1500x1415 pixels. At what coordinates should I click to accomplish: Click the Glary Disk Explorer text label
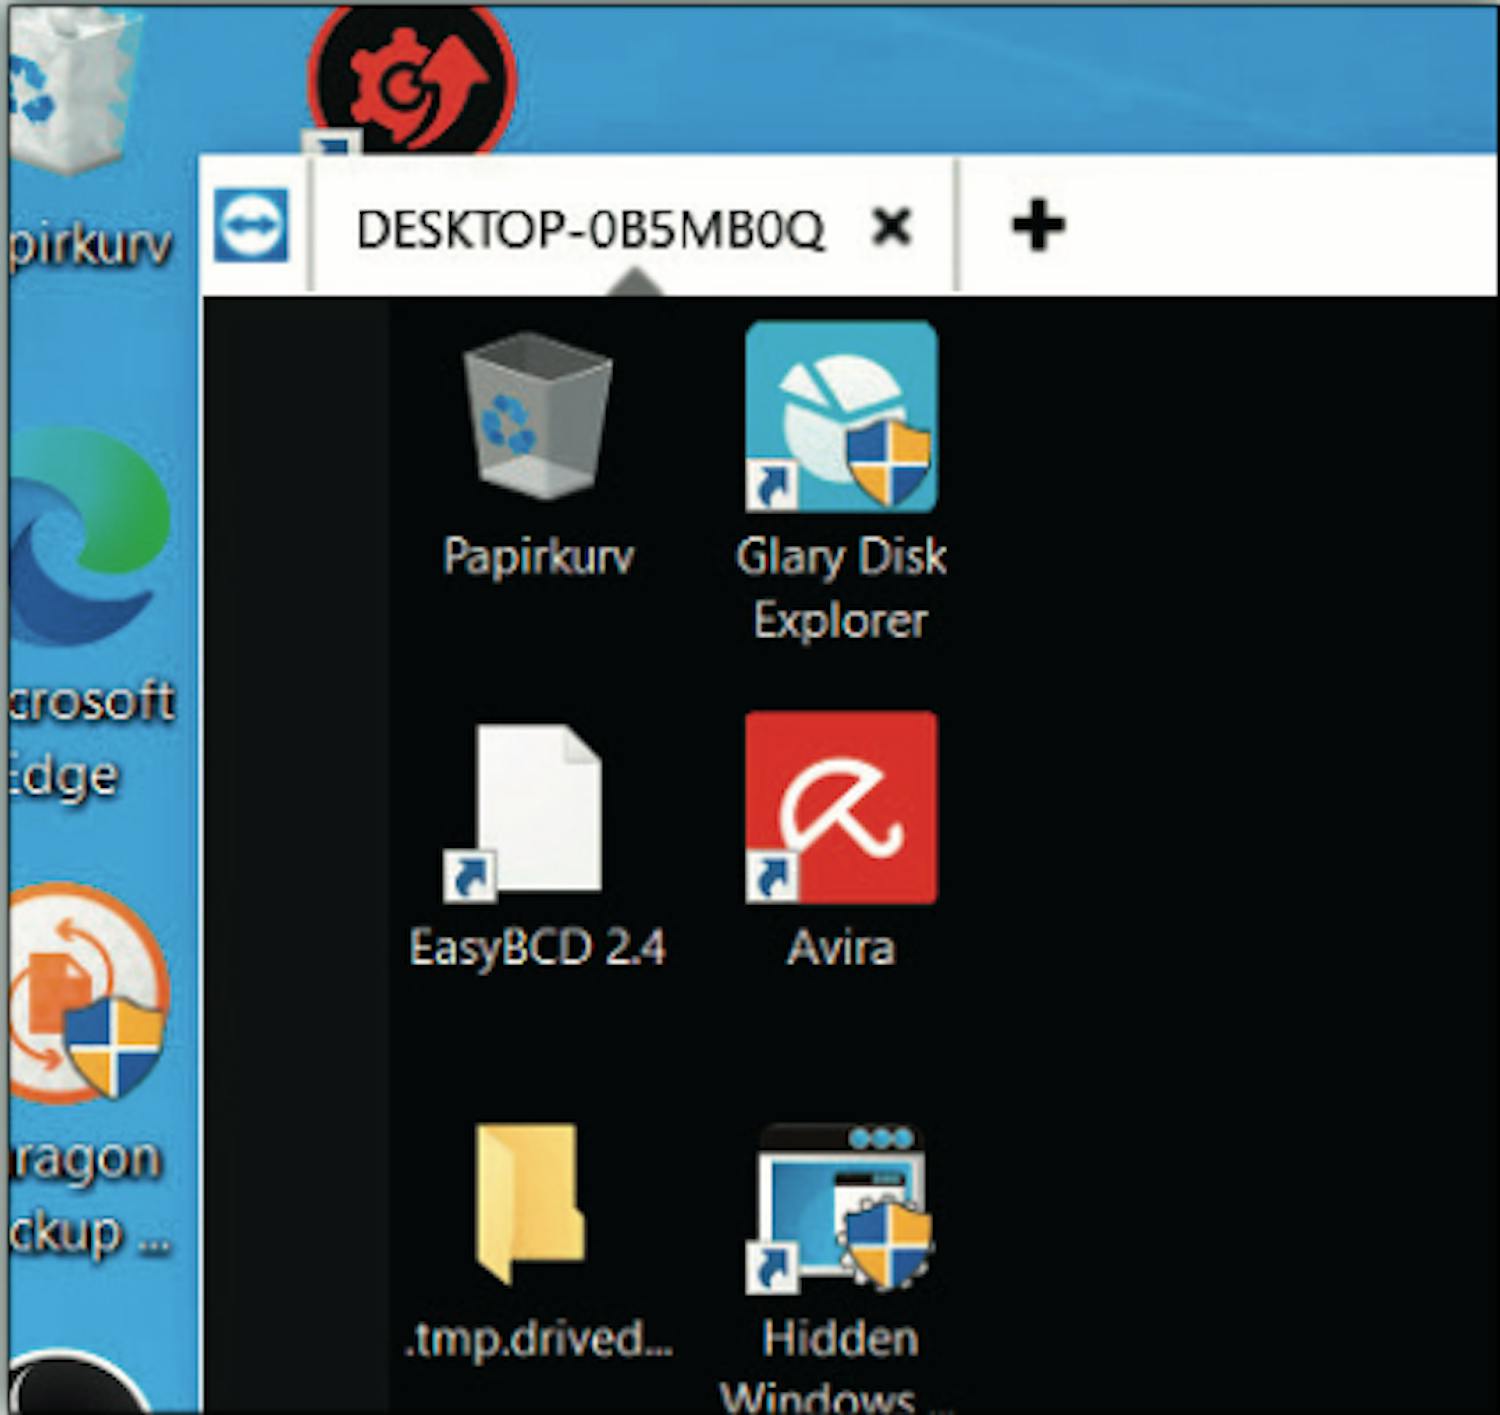[840, 588]
